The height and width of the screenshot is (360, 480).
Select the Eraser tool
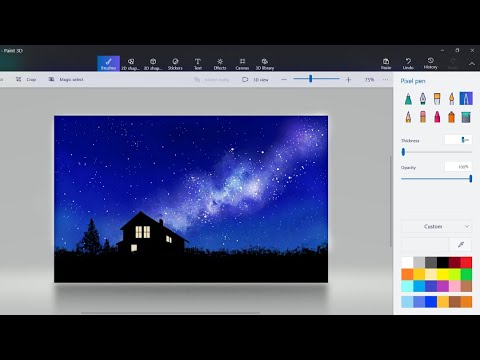tap(423, 117)
